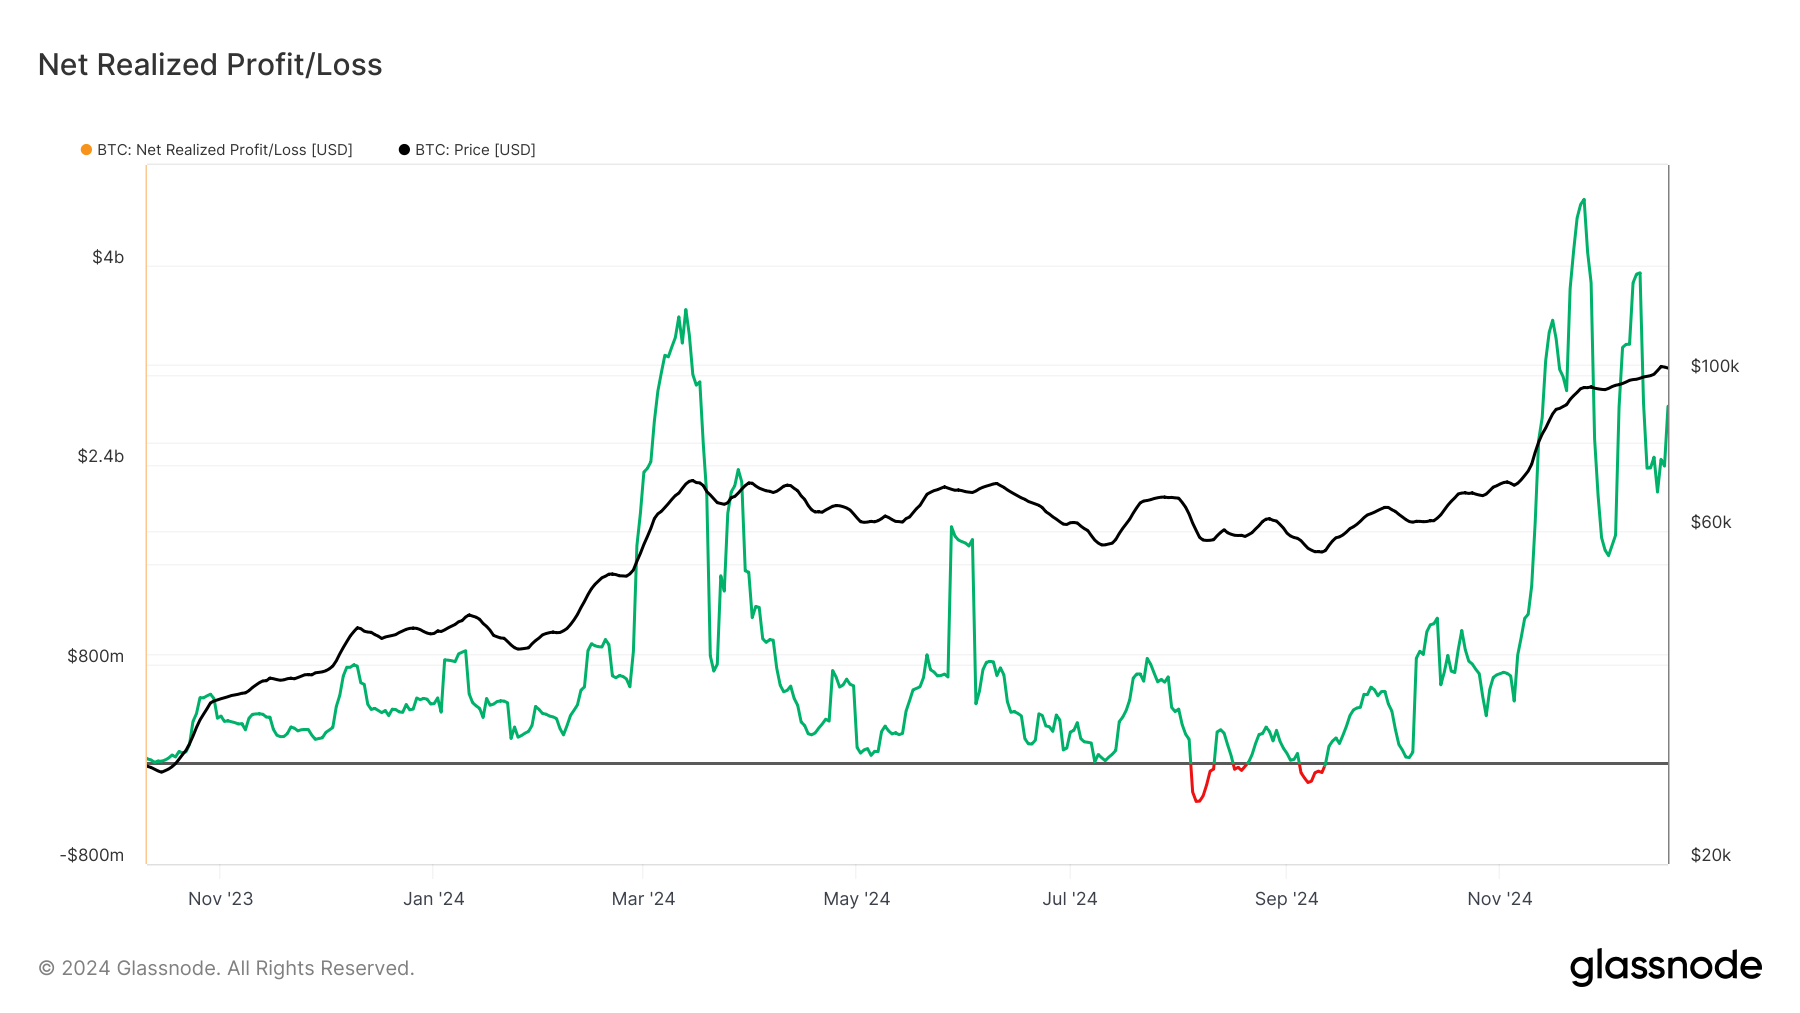This screenshot has height=1013, width=1800.
Task: Click the black BTC Price legend dot
Action: coord(404,150)
